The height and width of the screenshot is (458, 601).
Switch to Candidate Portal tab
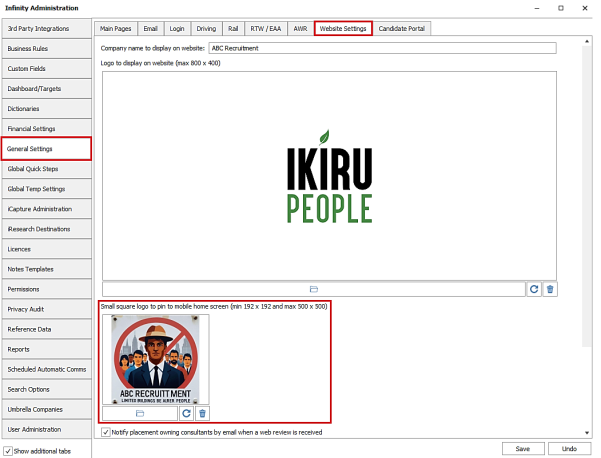pos(402,29)
